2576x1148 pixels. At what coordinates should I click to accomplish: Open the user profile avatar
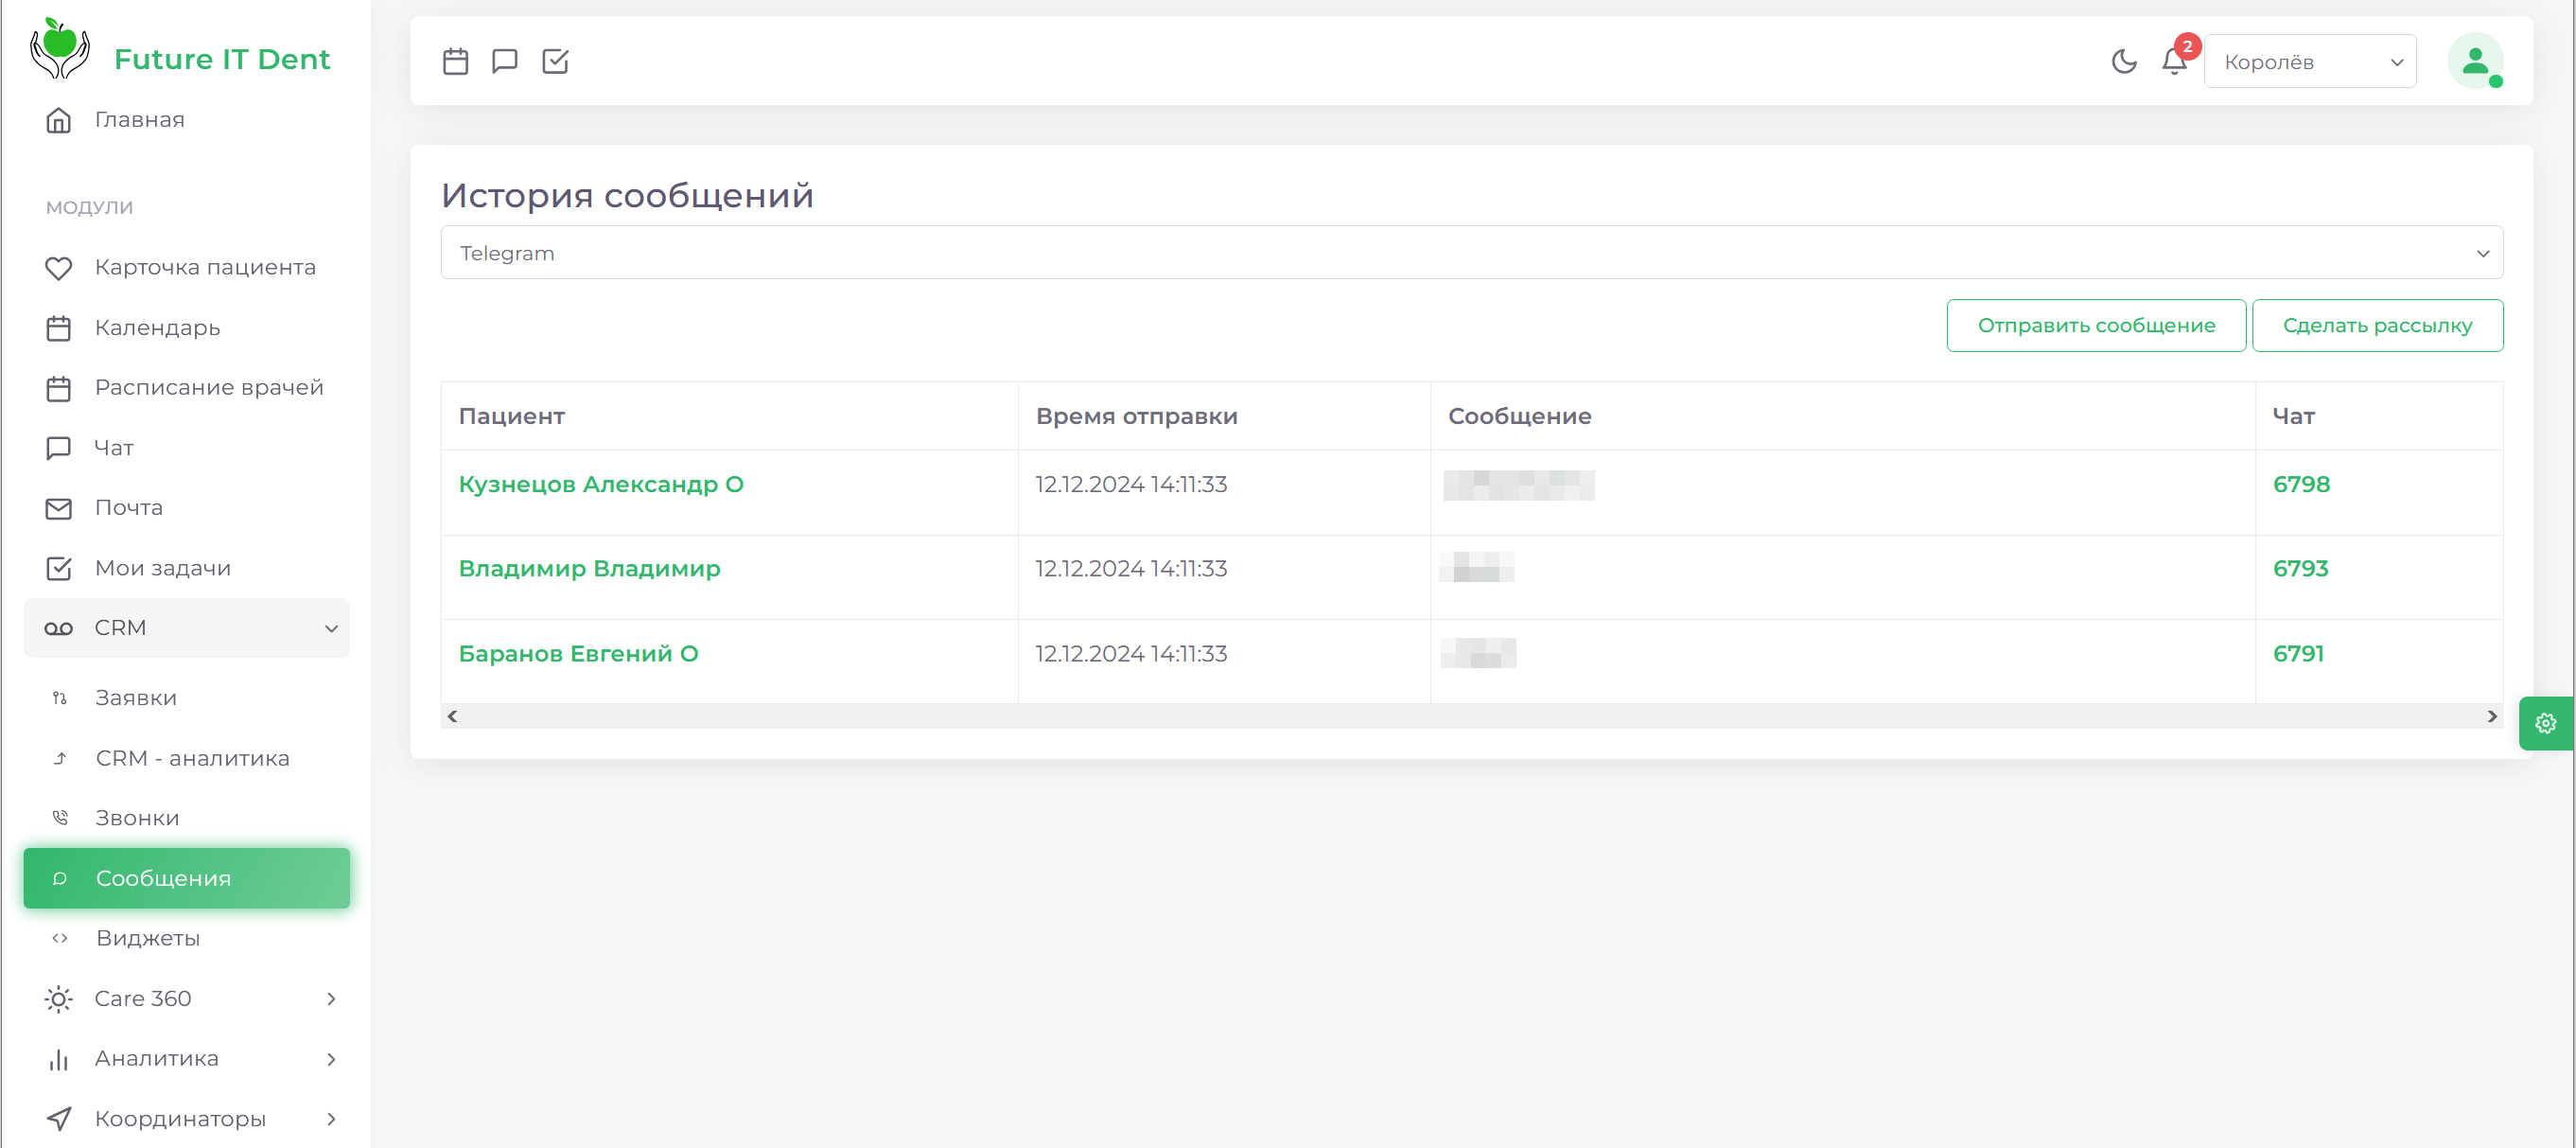[x=2475, y=61]
